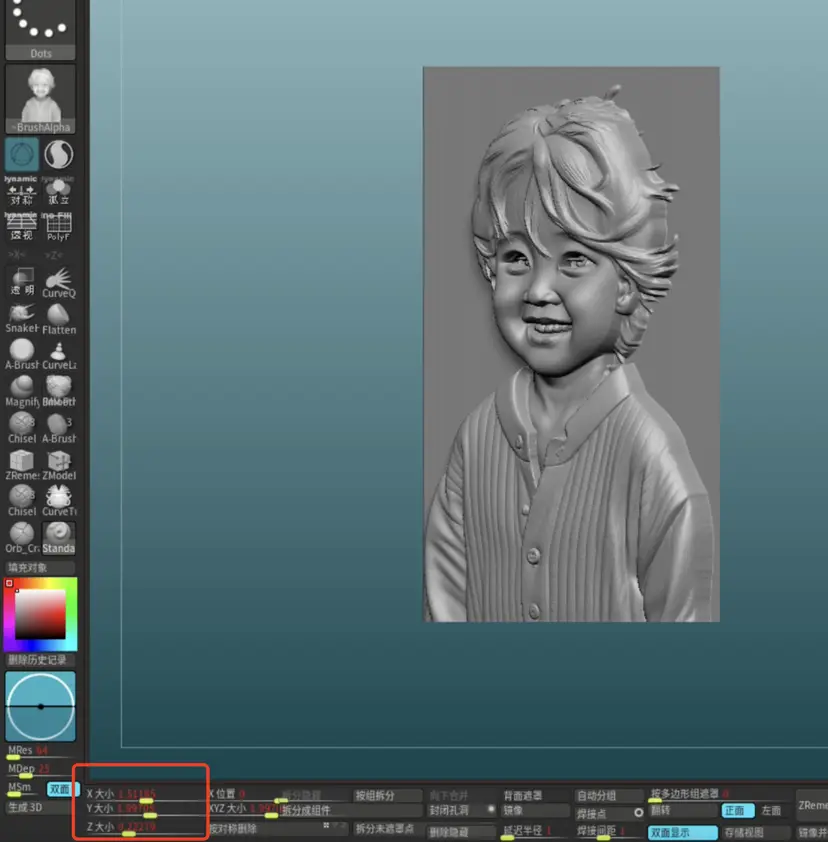Enable the 正面 front view toggle
Screen dimensions: 828x842
coord(735,811)
